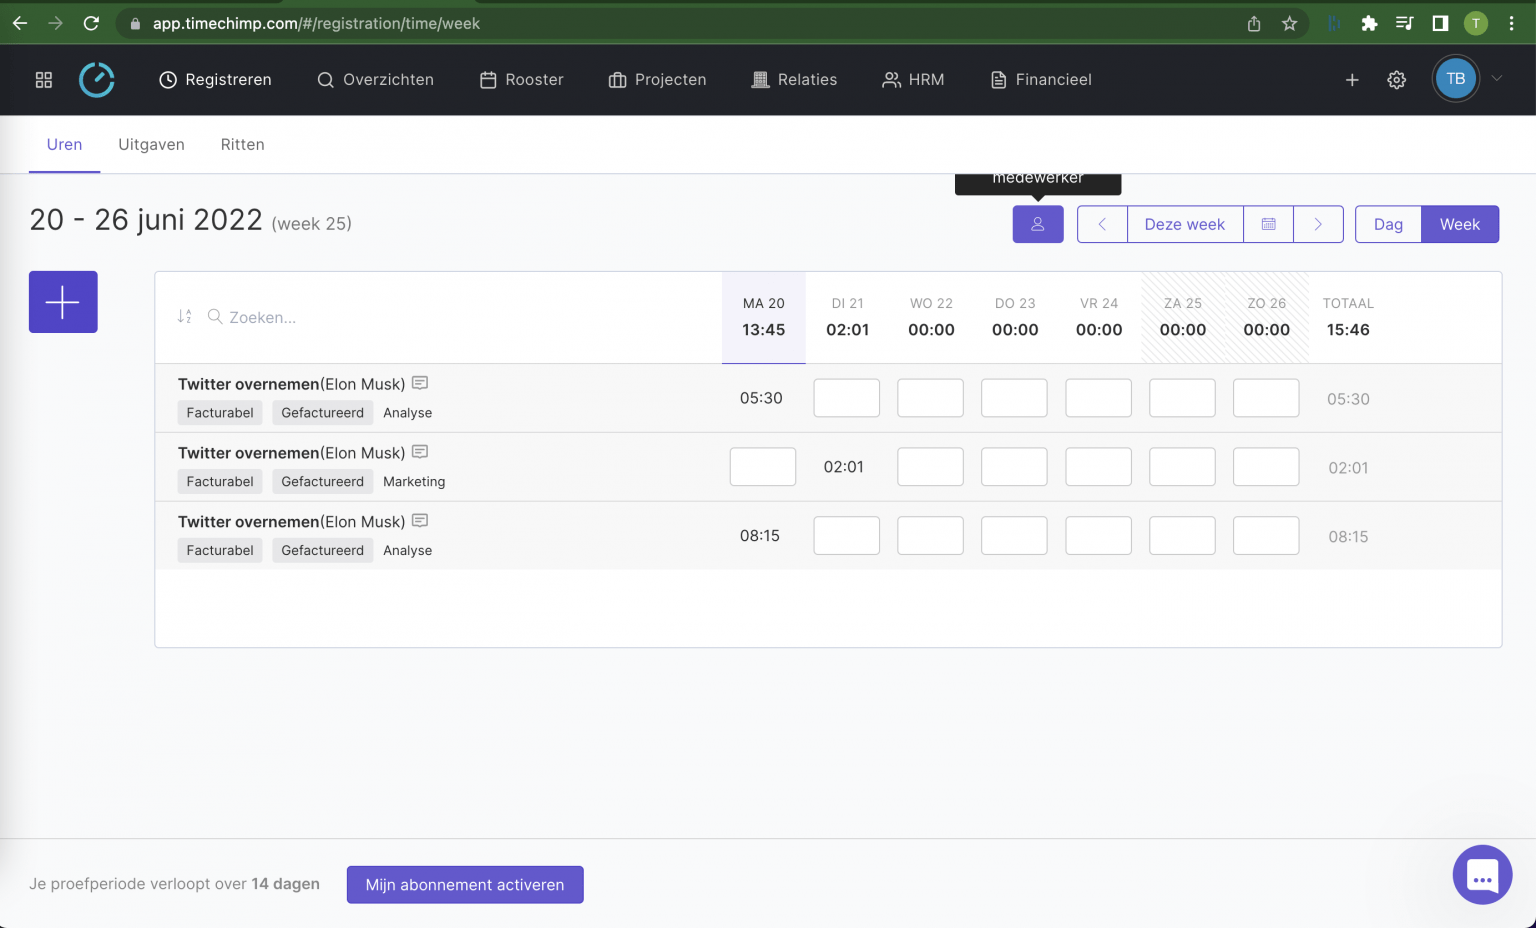Switch to Dag view

pos(1387,224)
